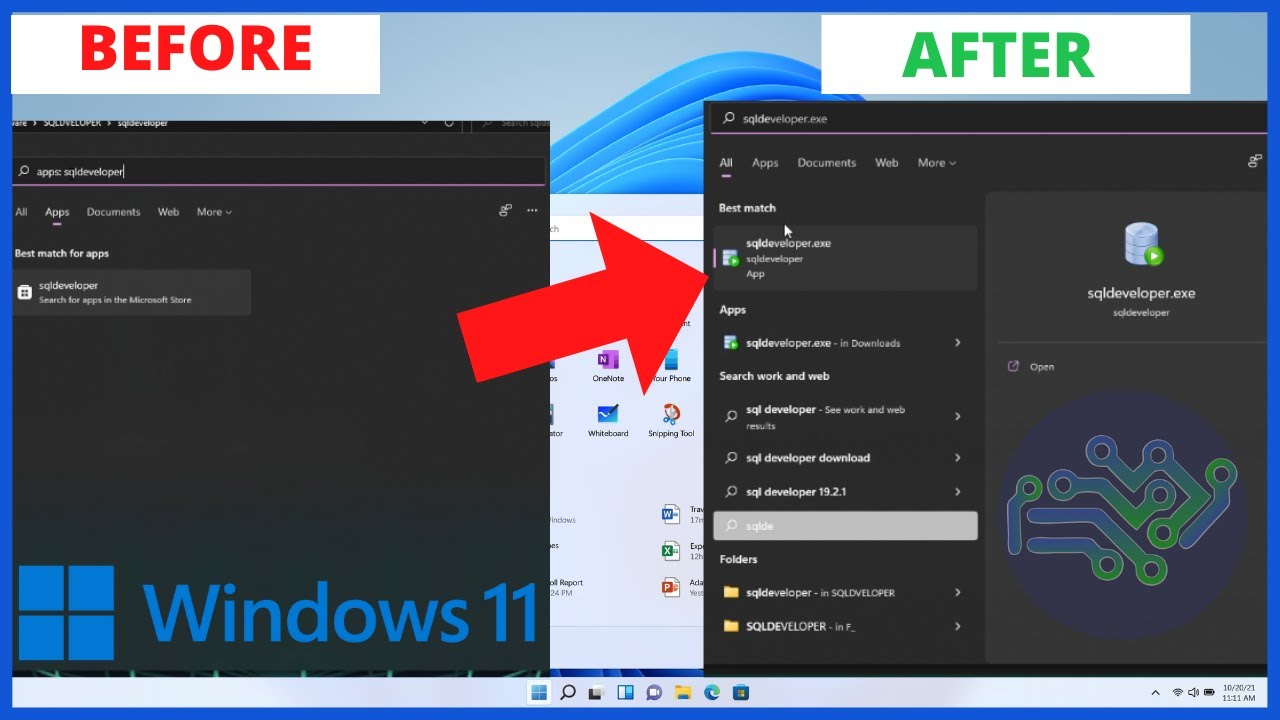Open 'sqldeveloper.exe - in Downloads' result
Viewport: 1280px width, 720px height.
tap(845, 342)
